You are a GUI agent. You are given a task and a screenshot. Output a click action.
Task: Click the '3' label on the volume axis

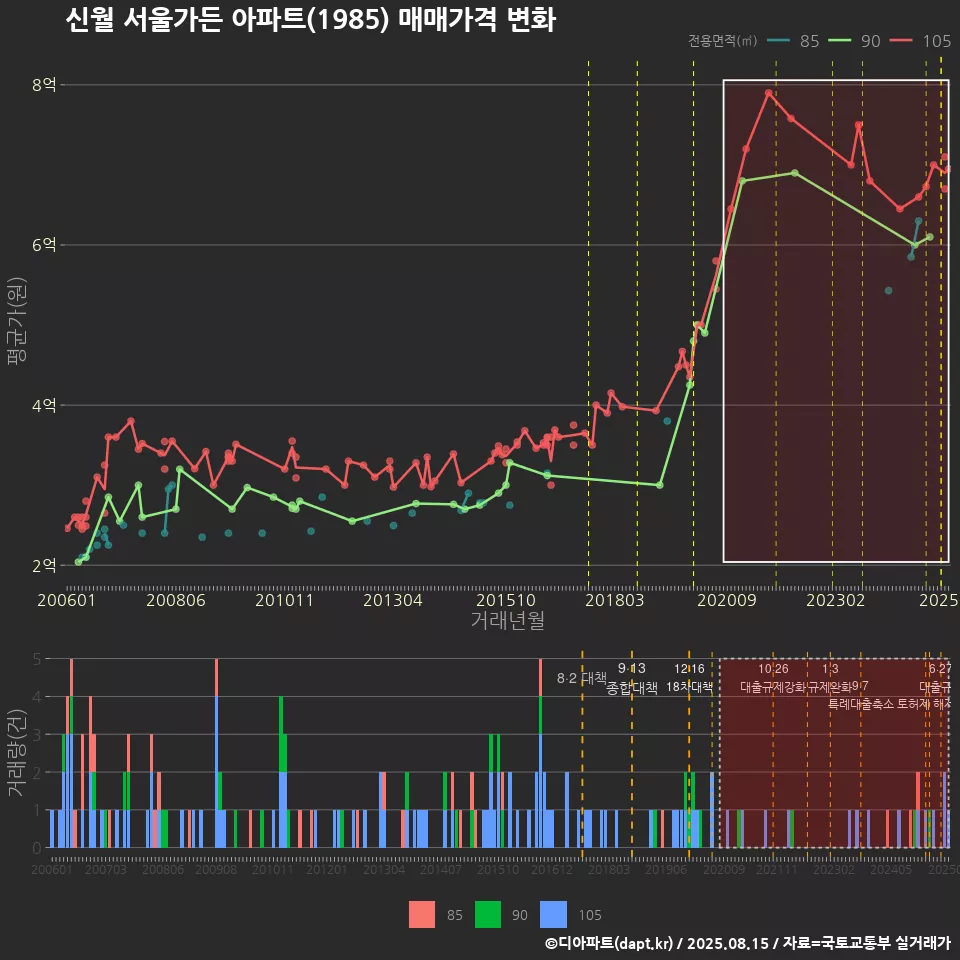pos(37,735)
